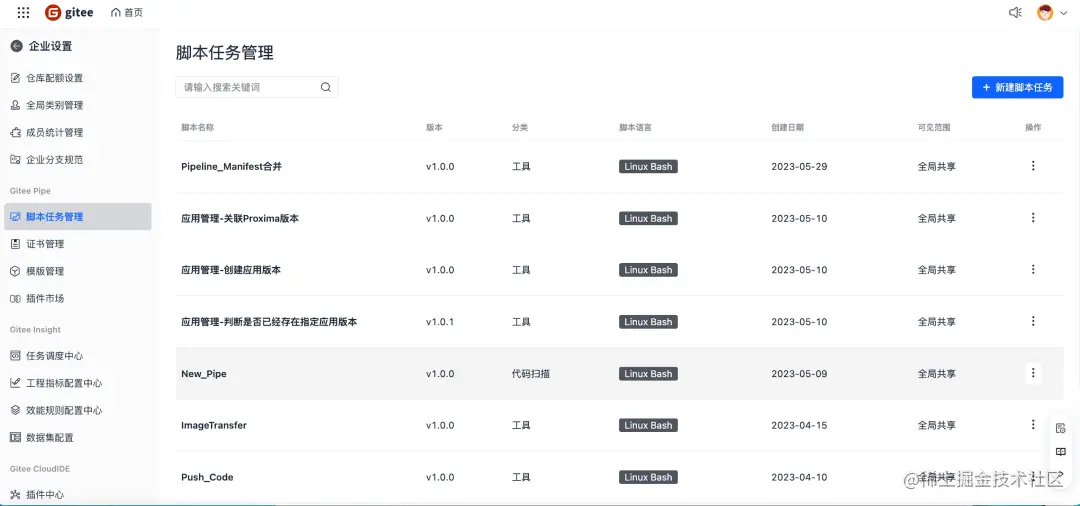The image size is (1080, 506).
Task: Open script ImageTransfer
Action: tap(214, 425)
